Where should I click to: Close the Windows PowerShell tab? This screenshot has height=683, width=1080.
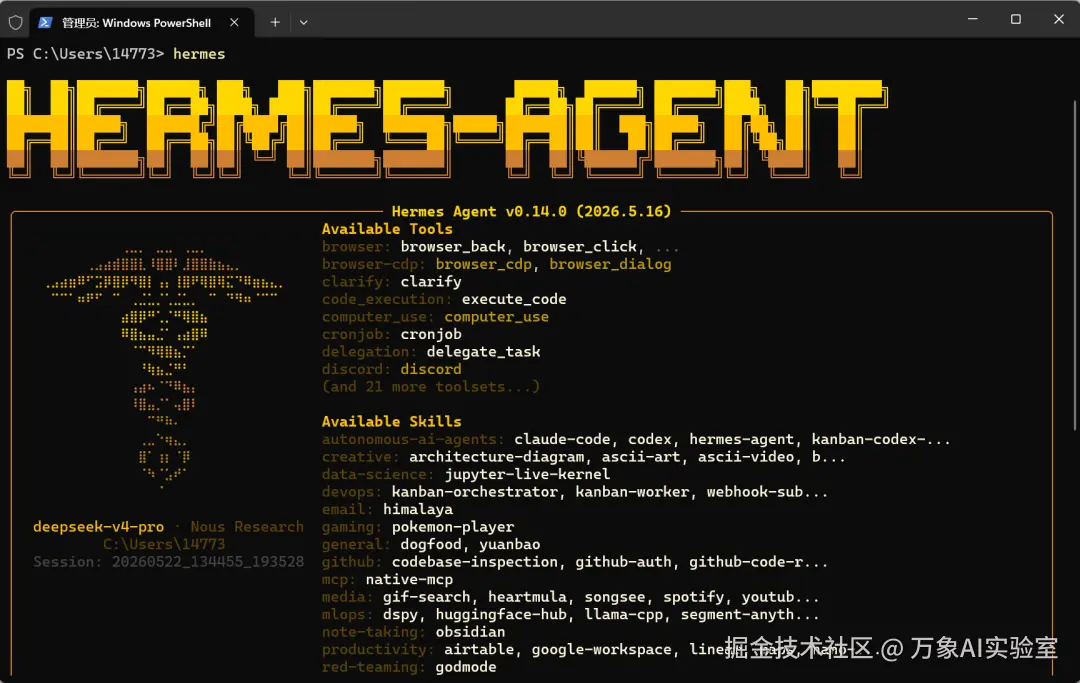234,23
